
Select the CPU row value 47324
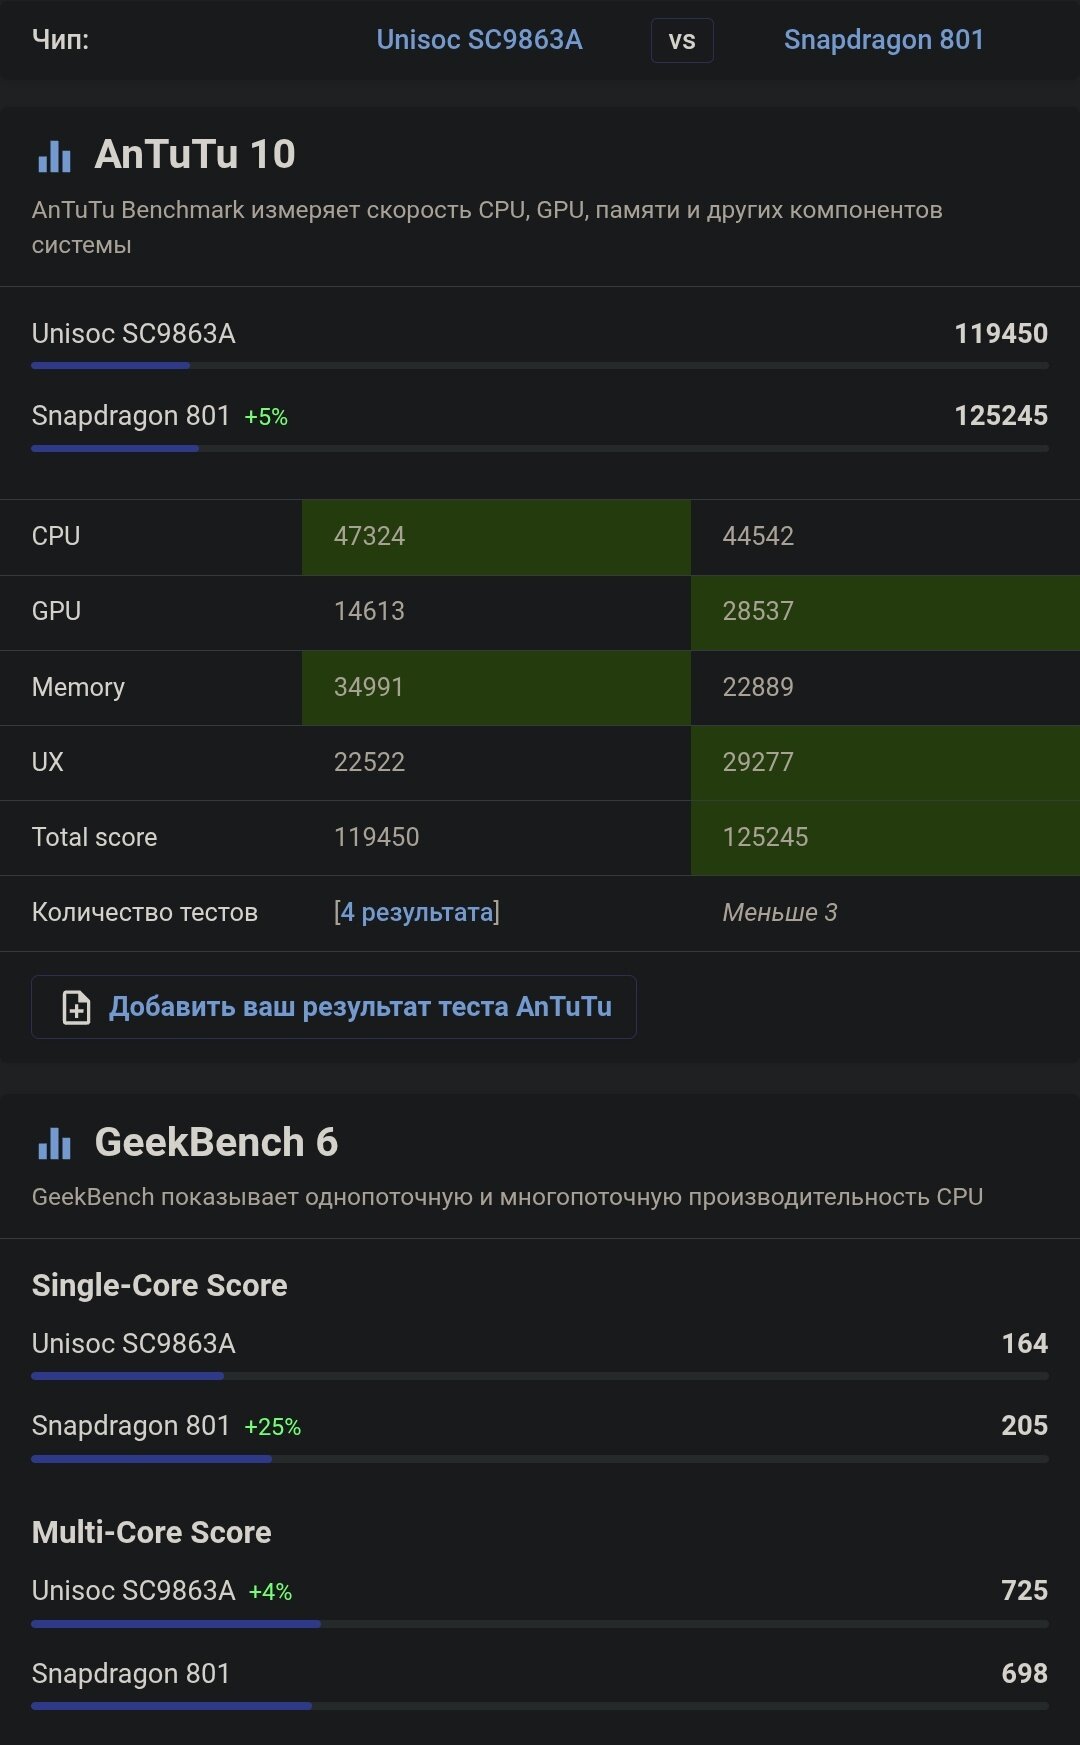click(370, 536)
